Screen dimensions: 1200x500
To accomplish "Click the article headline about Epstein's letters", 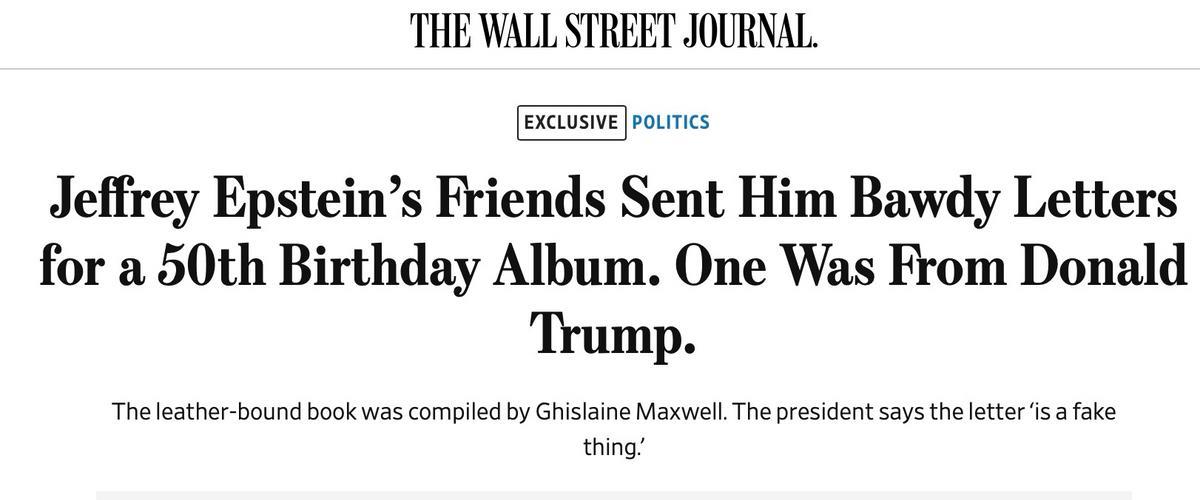I will click(612, 267).
